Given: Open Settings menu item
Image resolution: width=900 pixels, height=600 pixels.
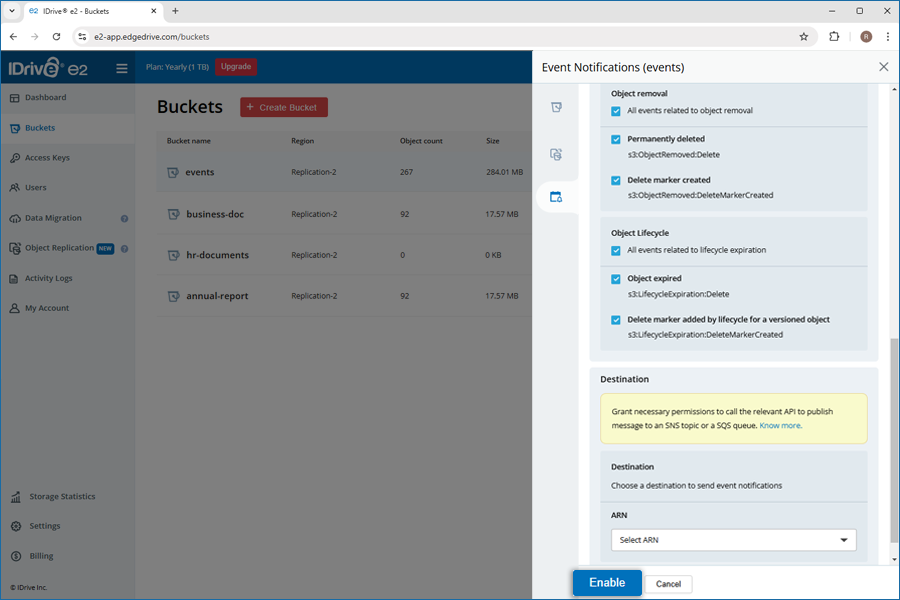Looking at the screenshot, I should coord(45,526).
